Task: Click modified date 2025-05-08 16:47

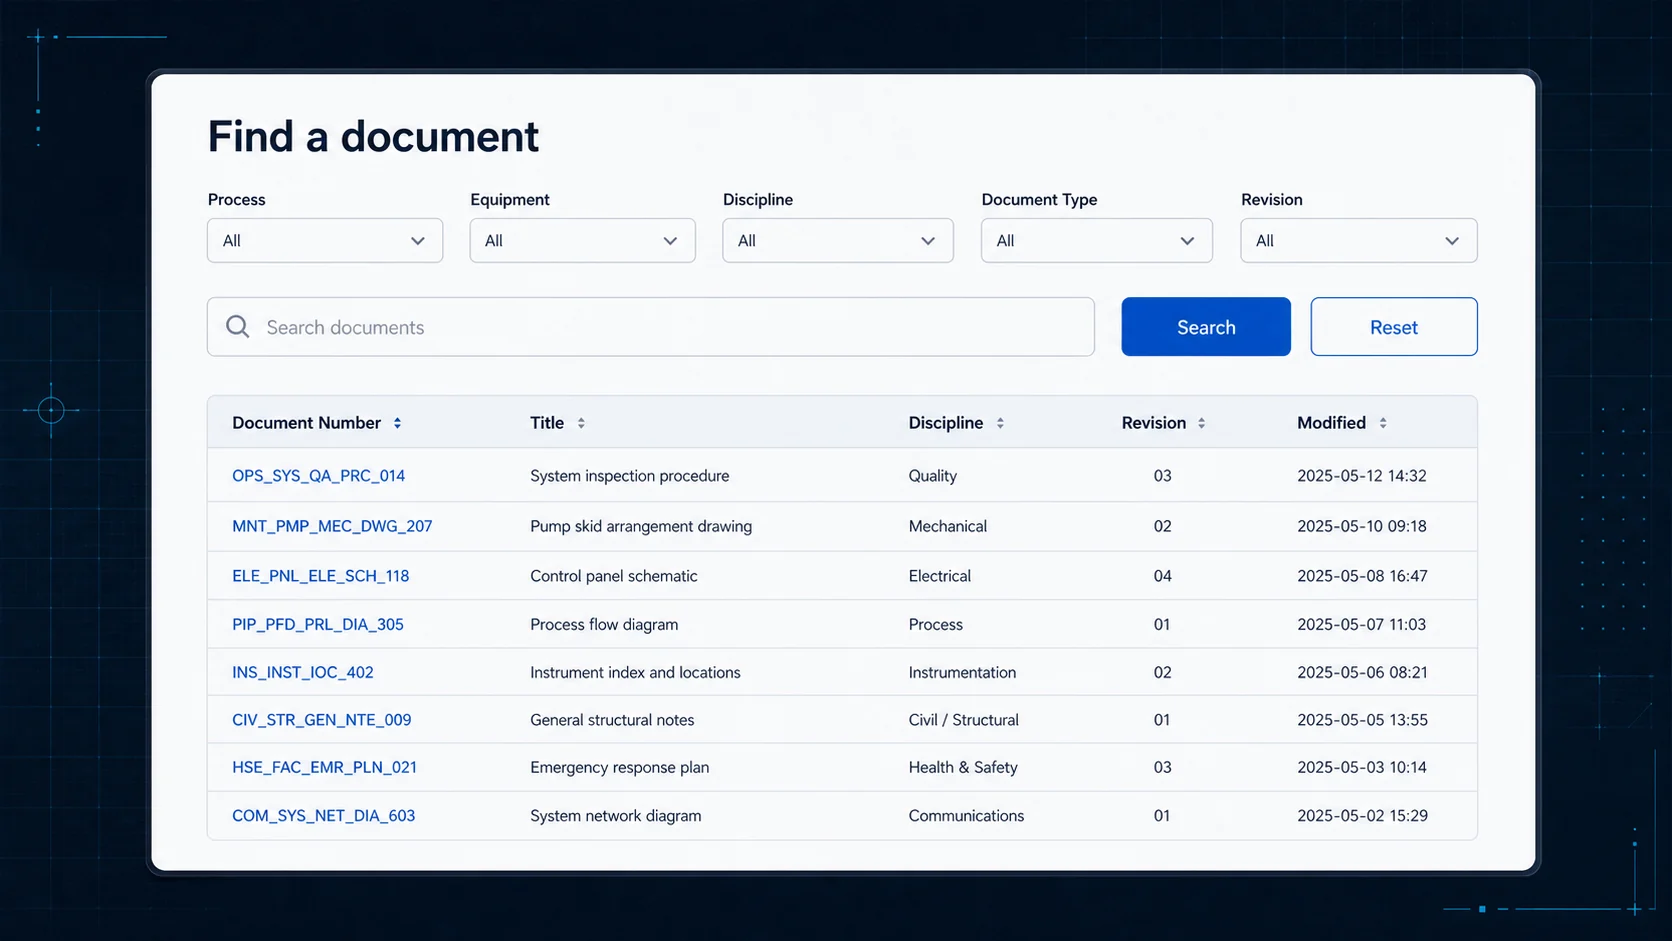Action: tap(1362, 576)
